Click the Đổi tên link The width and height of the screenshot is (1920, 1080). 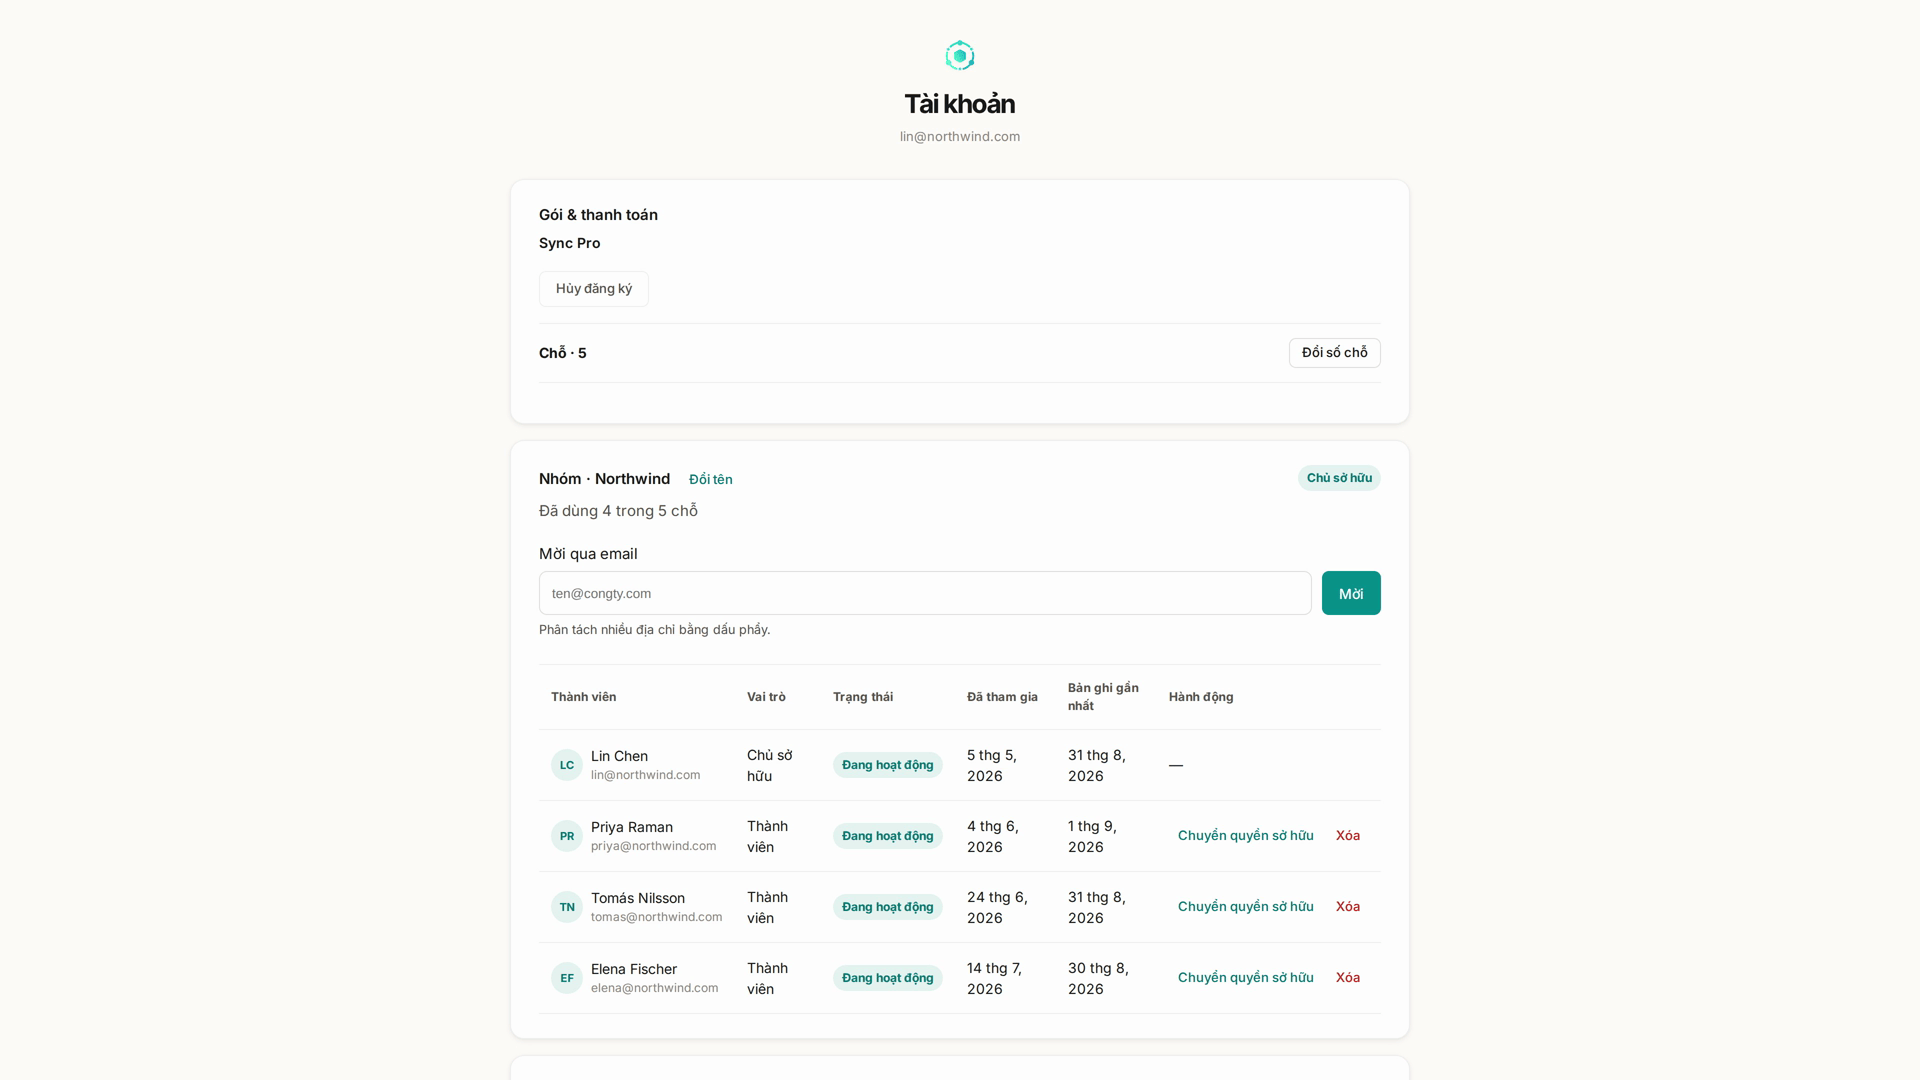pos(711,480)
